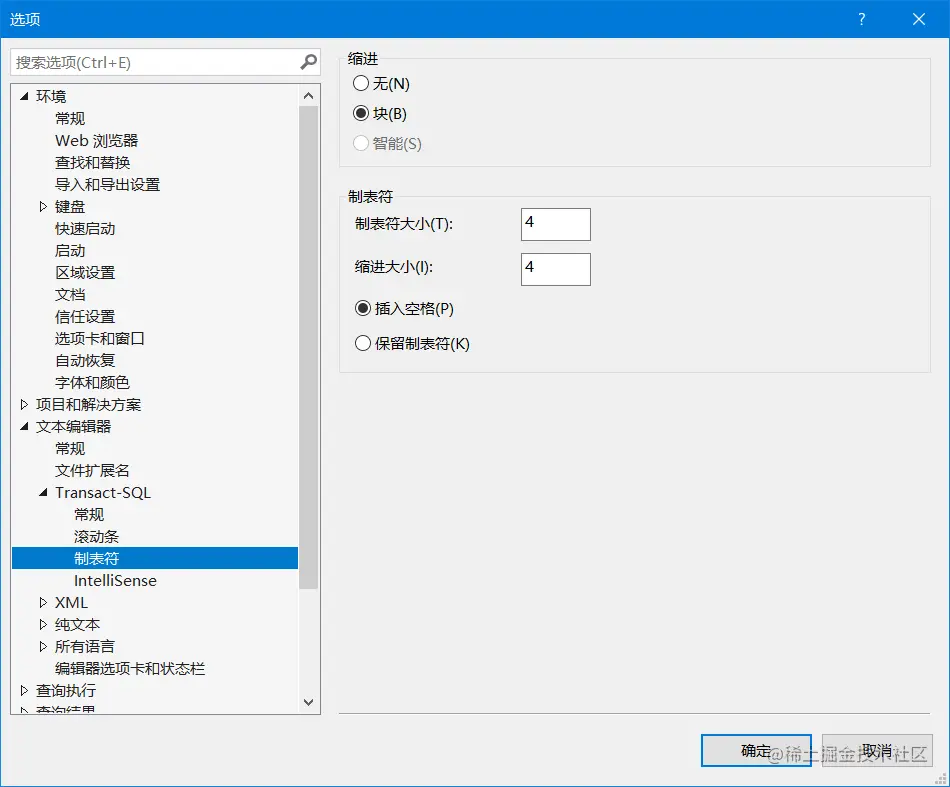
Task: Click inside the 制表符大小 input field
Action: click(555, 224)
